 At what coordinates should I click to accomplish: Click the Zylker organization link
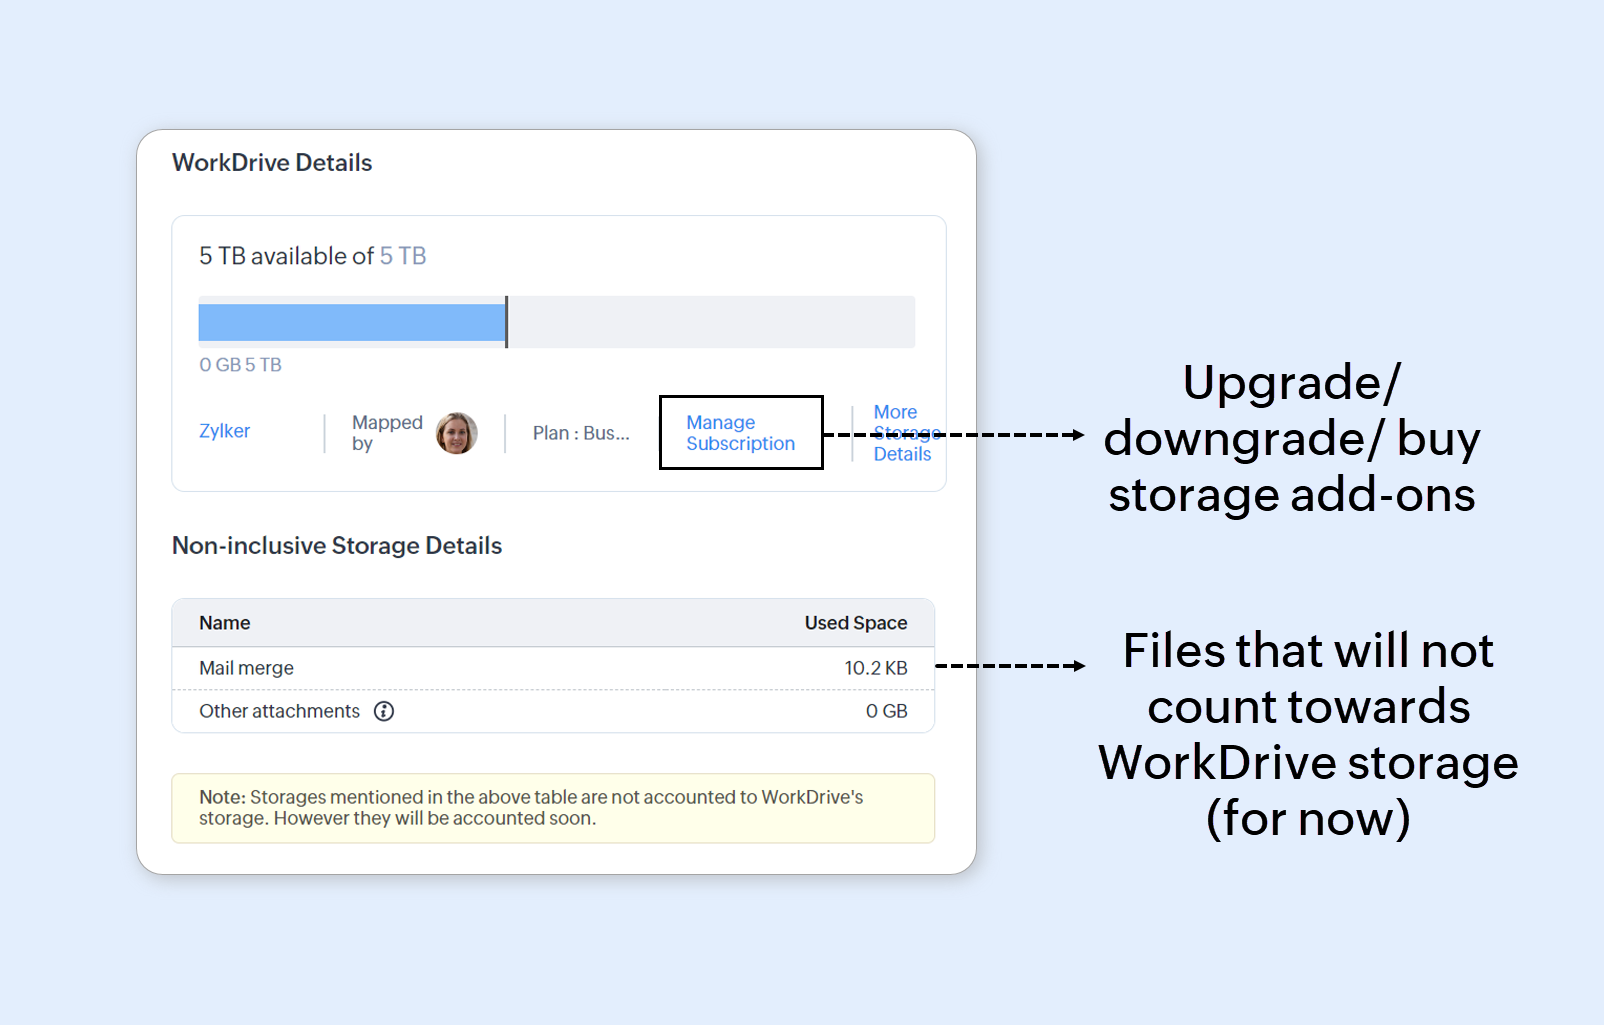225,431
